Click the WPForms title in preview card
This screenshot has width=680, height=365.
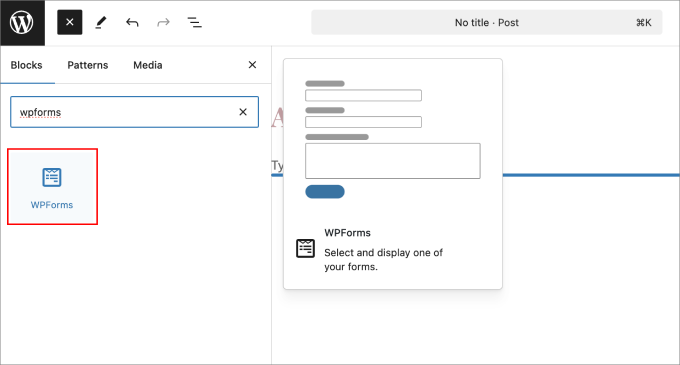click(x=347, y=233)
